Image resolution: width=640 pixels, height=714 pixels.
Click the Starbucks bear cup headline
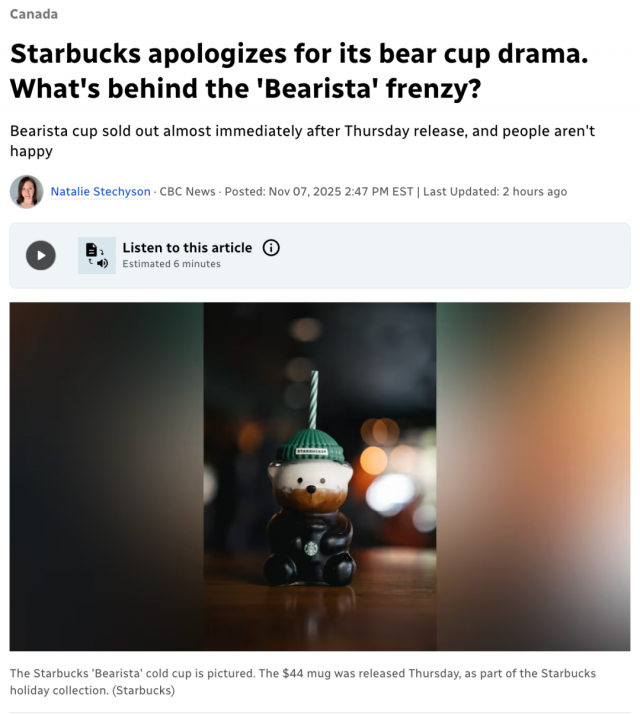[299, 71]
